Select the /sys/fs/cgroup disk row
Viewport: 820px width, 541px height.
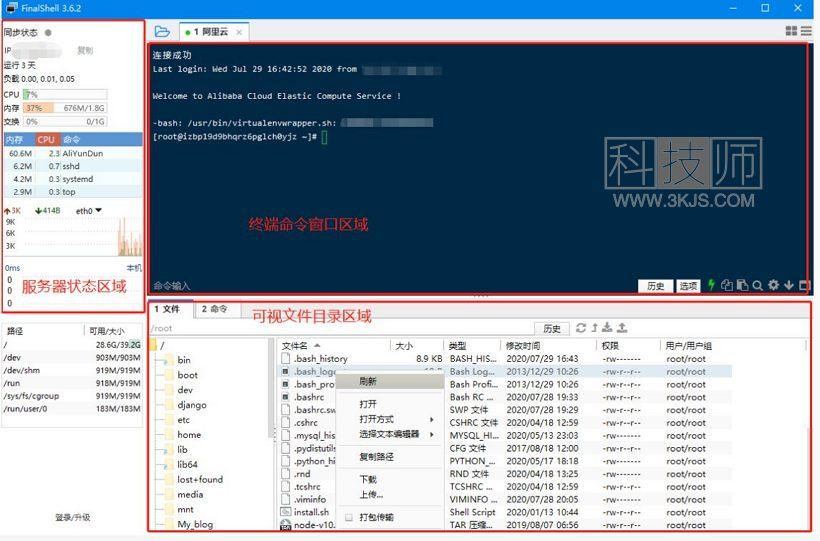[72, 396]
